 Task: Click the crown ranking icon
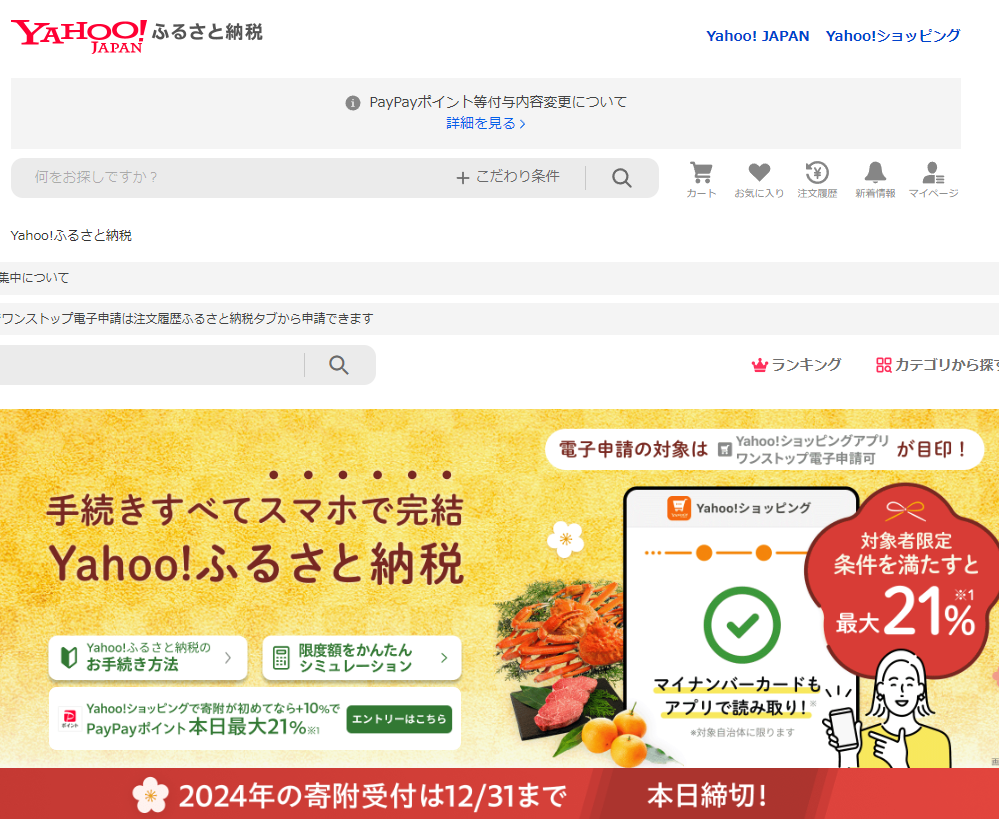(759, 365)
